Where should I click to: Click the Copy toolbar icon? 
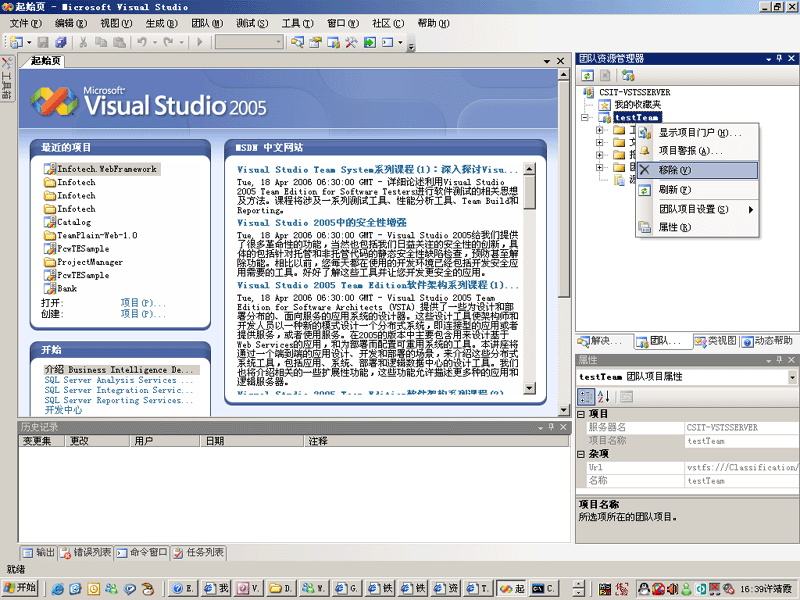click(x=101, y=42)
